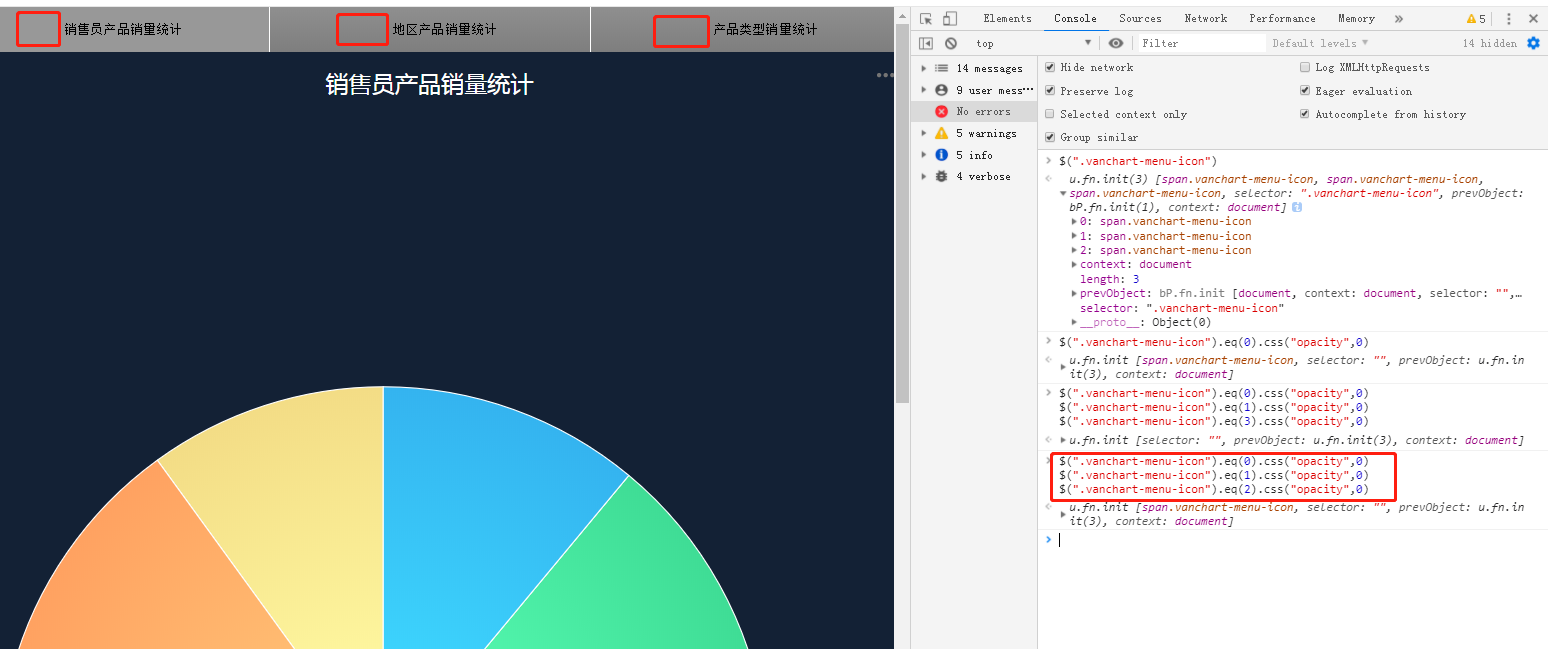1548x649 pixels.
Task: Click the blue info icon beside 5 info
Action: pos(941,155)
